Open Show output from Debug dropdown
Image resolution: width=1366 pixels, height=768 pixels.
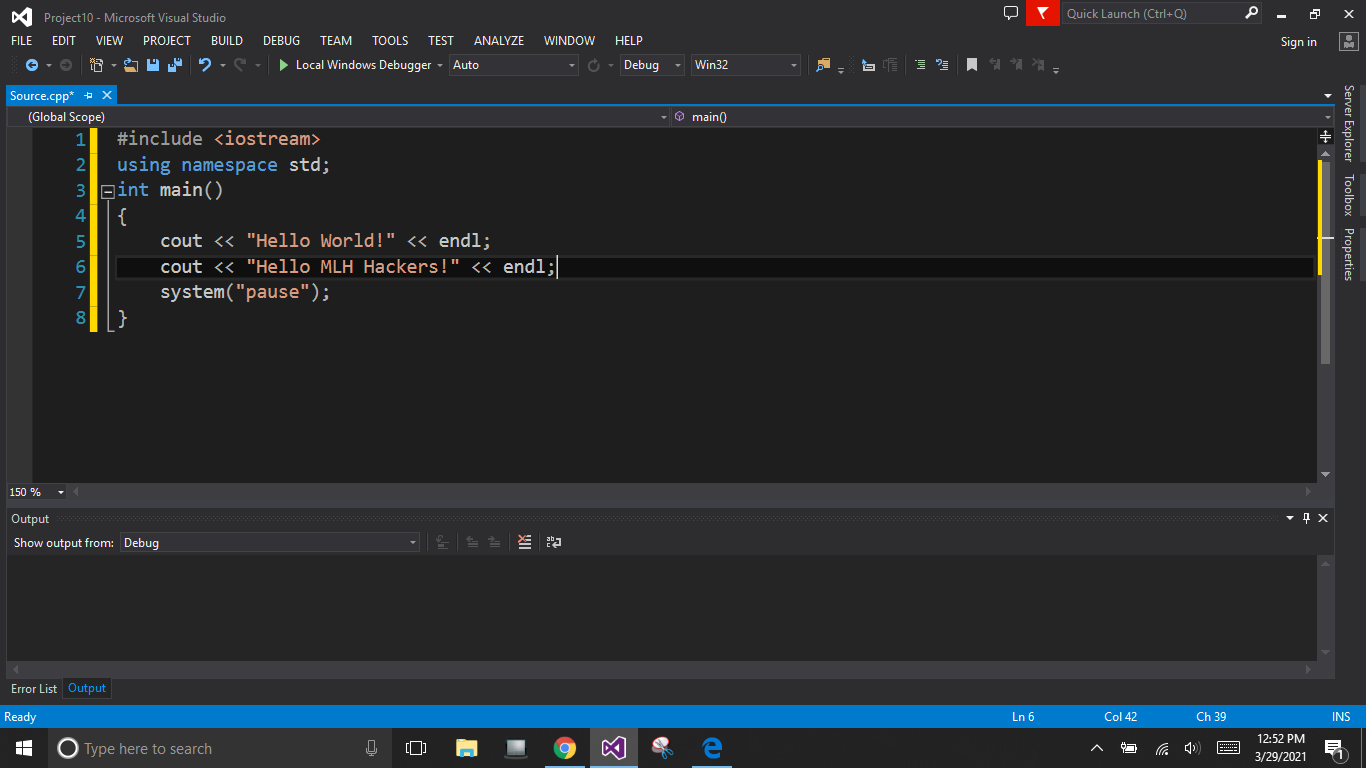point(270,542)
